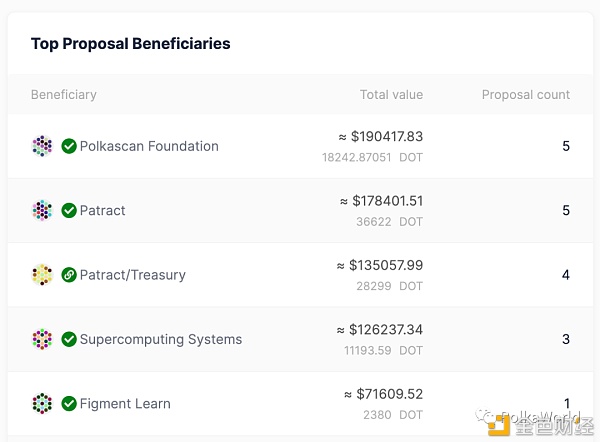Click the Beneficiary column header
The width and height of the screenshot is (600, 442).
click(64, 95)
